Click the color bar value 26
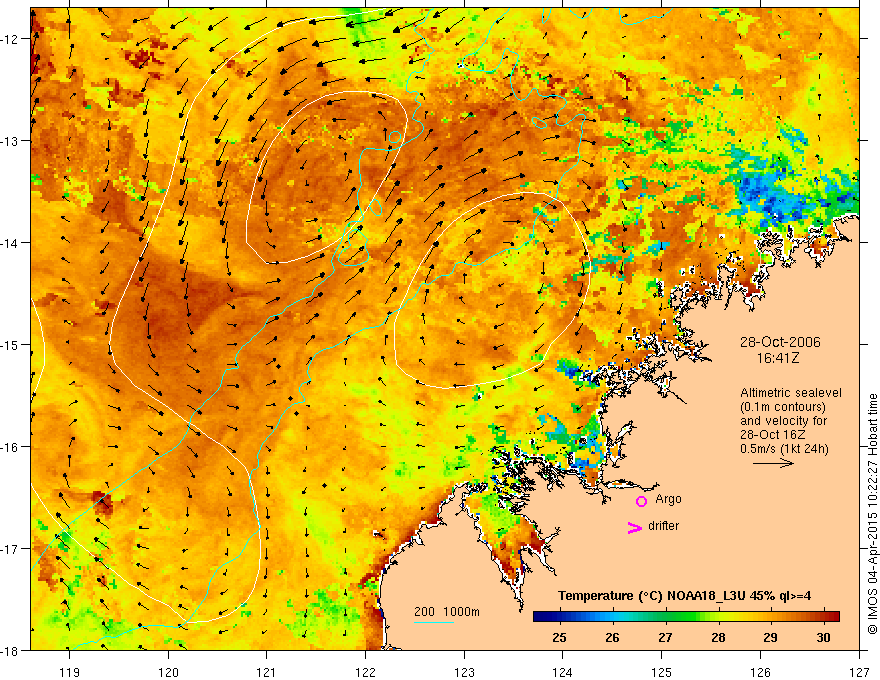Screen dimensions: 880x680 pyautogui.click(x=612, y=637)
